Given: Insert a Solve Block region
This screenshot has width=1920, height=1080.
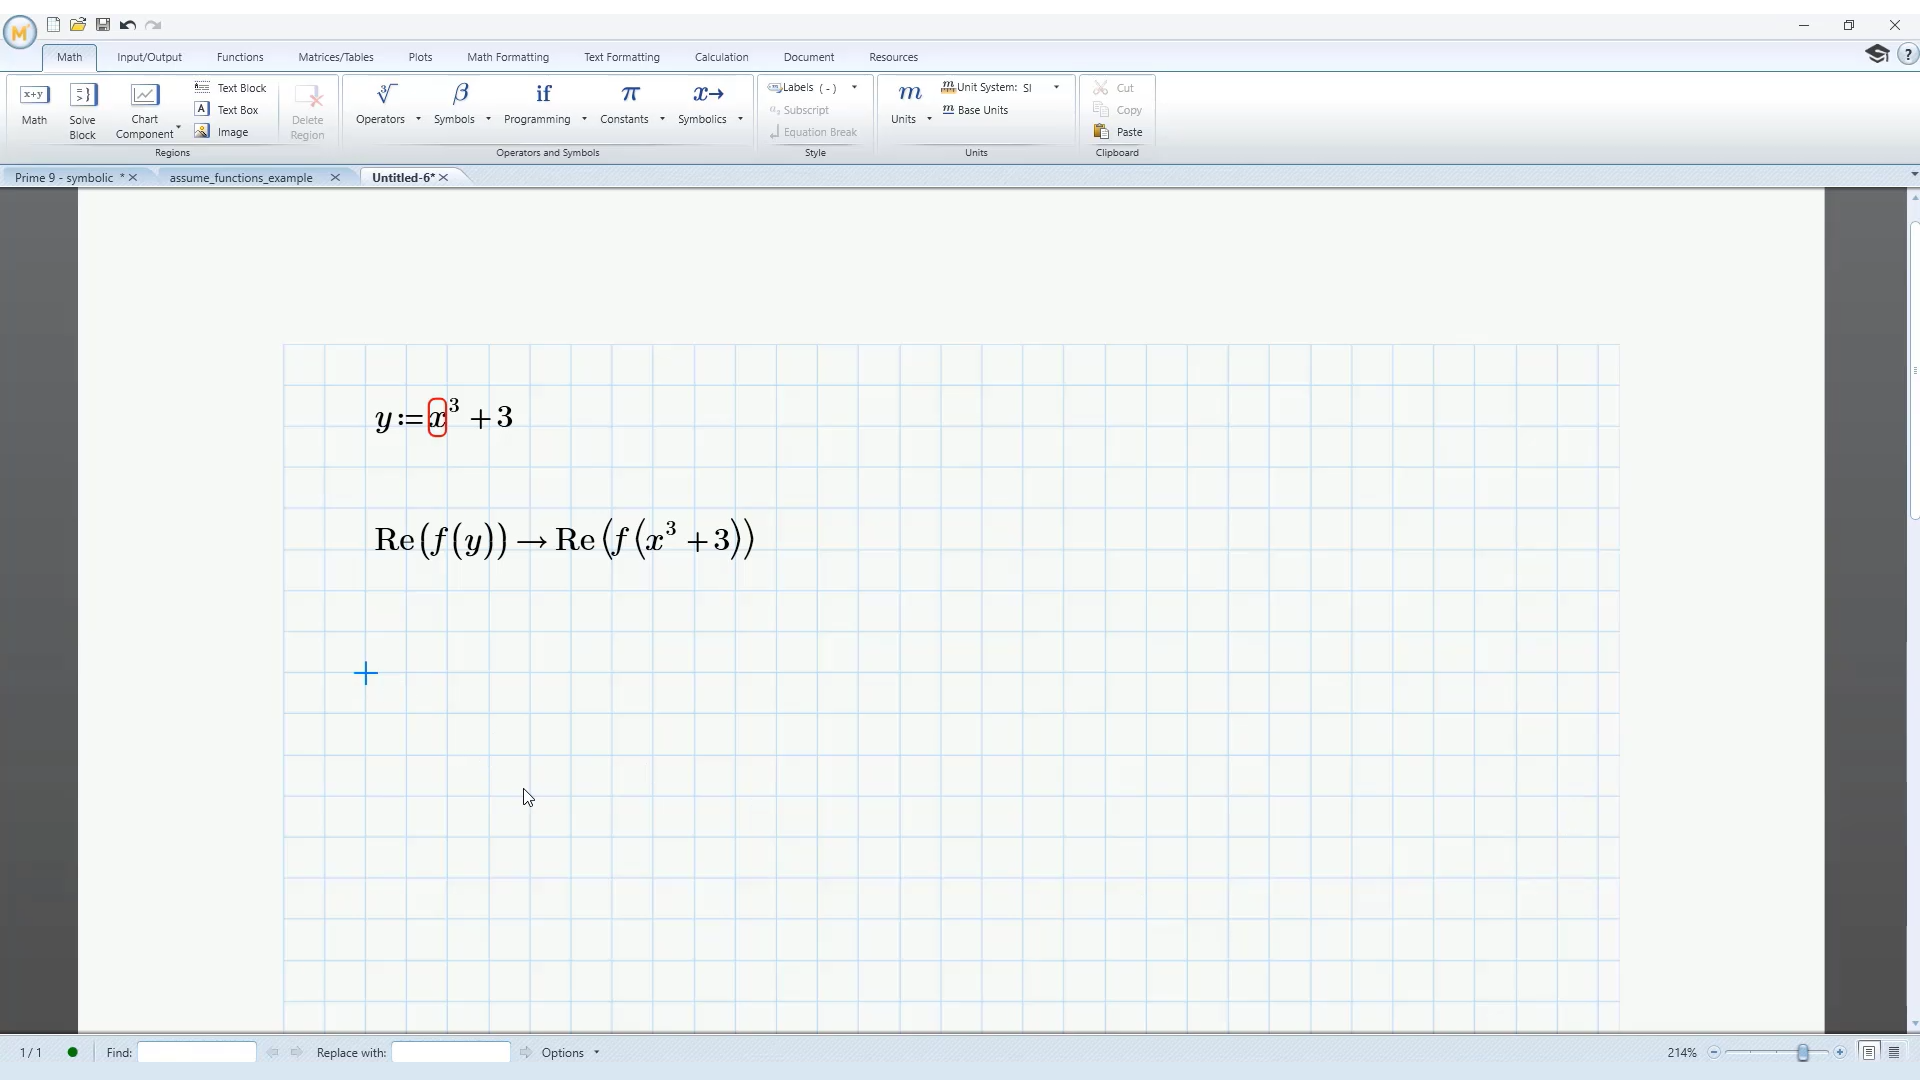Looking at the screenshot, I should pyautogui.click(x=83, y=111).
